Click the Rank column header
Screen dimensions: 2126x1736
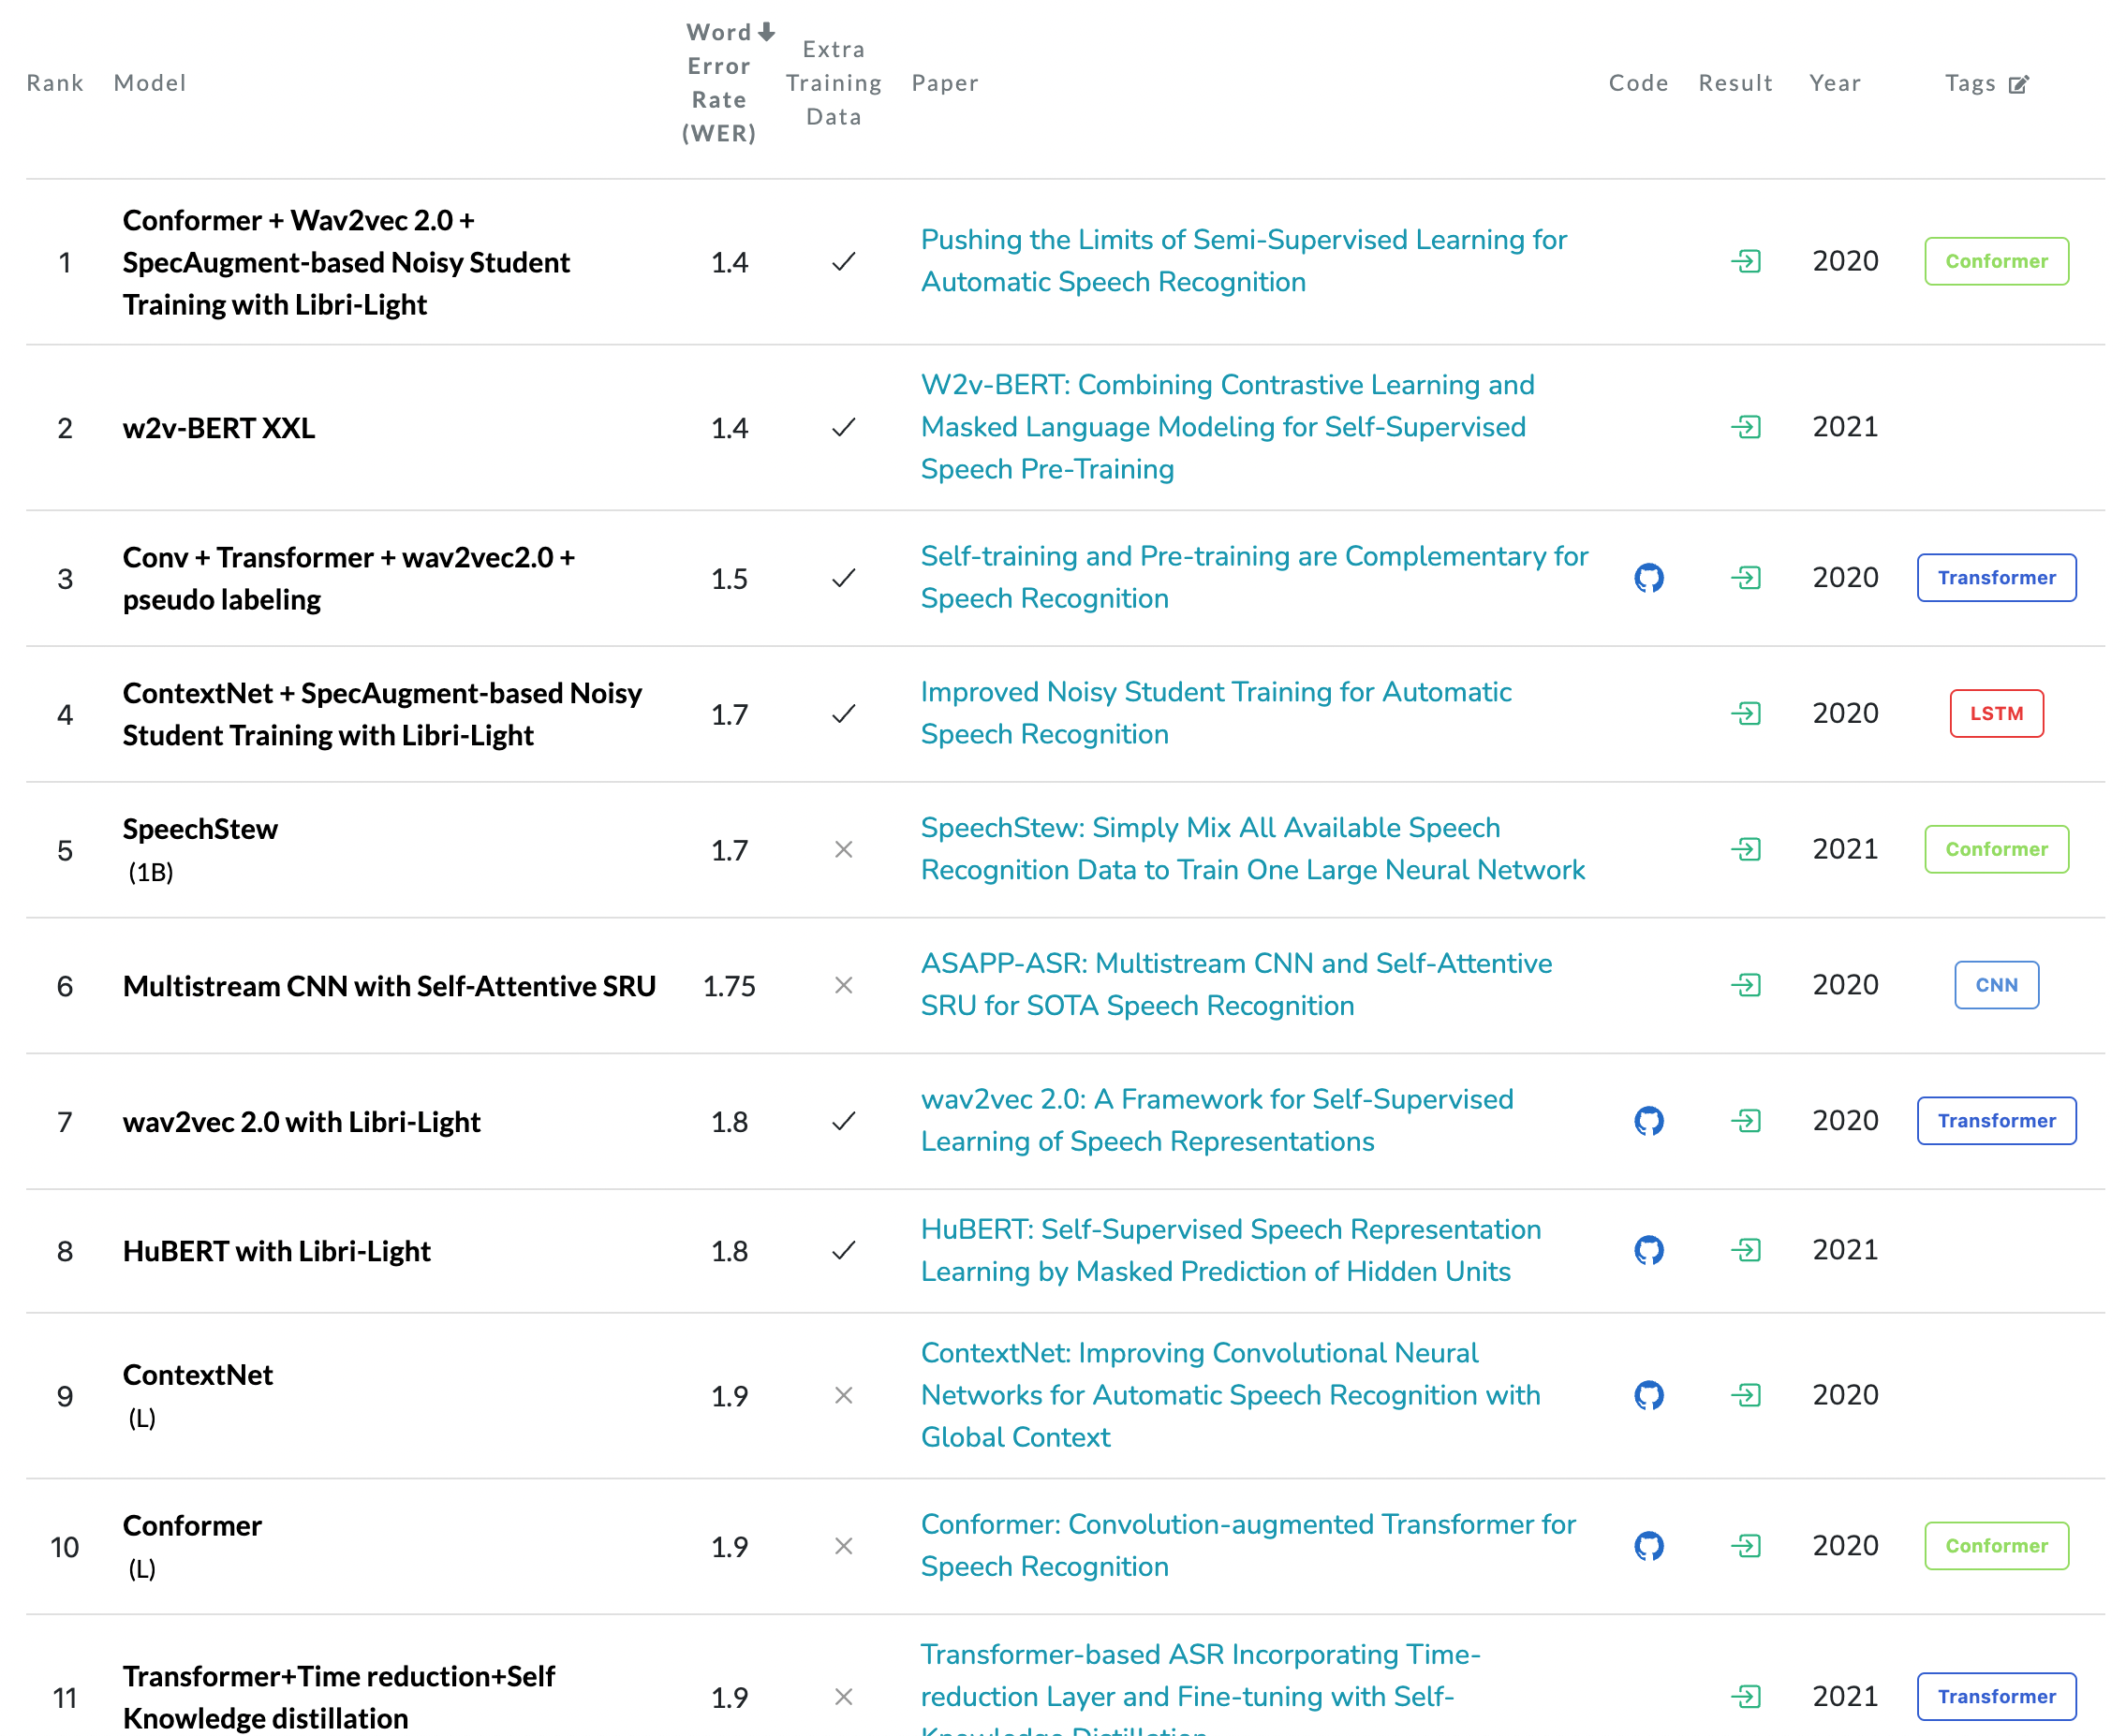click(55, 83)
